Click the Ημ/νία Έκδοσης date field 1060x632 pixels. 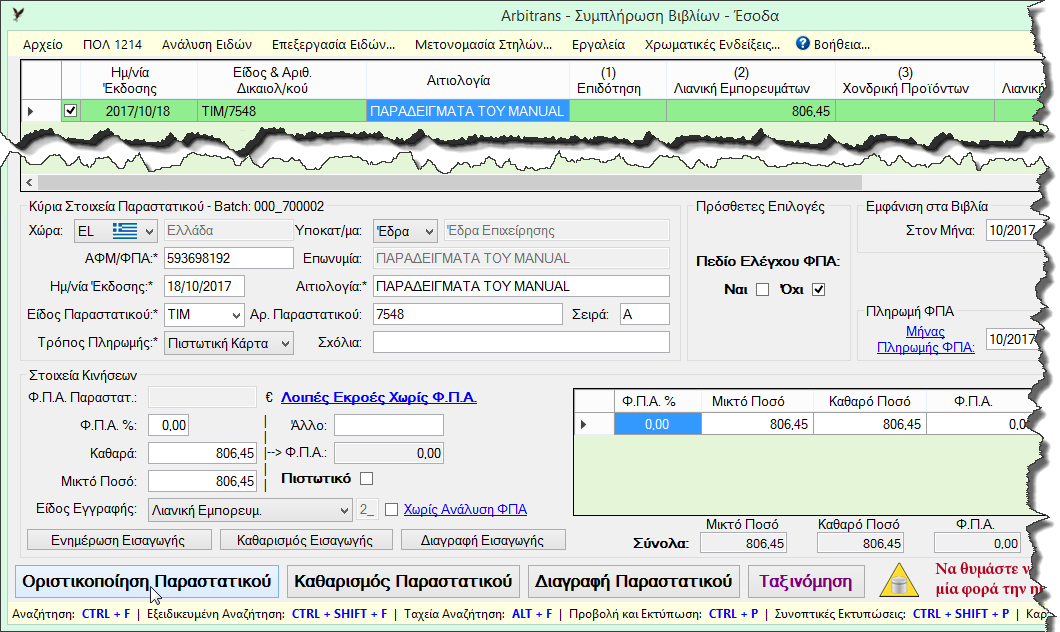click(204, 287)
